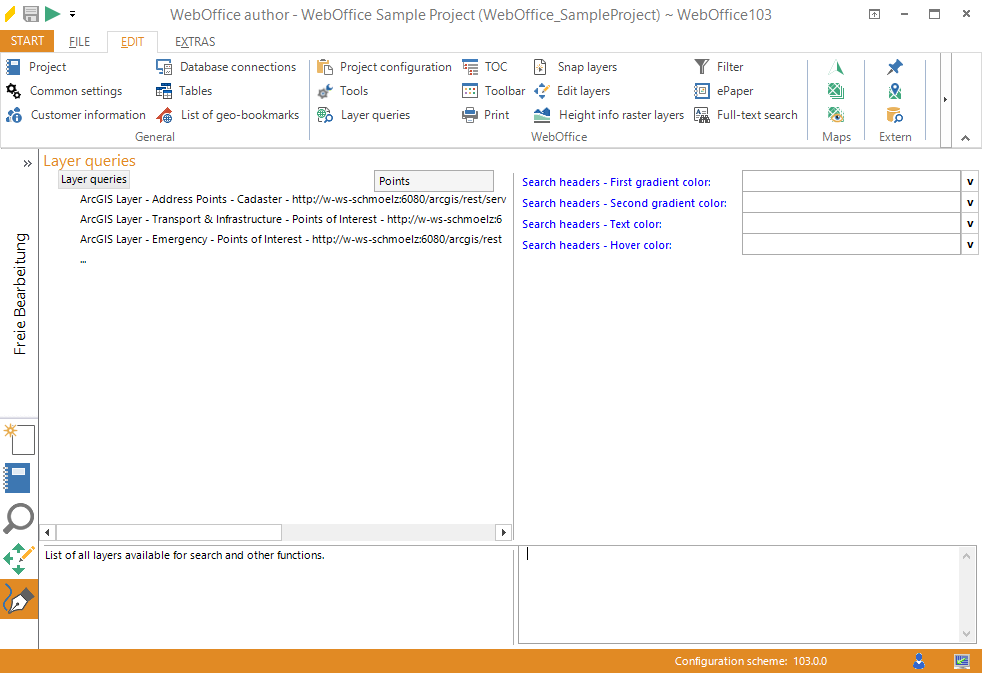Open the Search headers Text color picker
Viewport: 982px width, 673px height.
click(968, 223)
